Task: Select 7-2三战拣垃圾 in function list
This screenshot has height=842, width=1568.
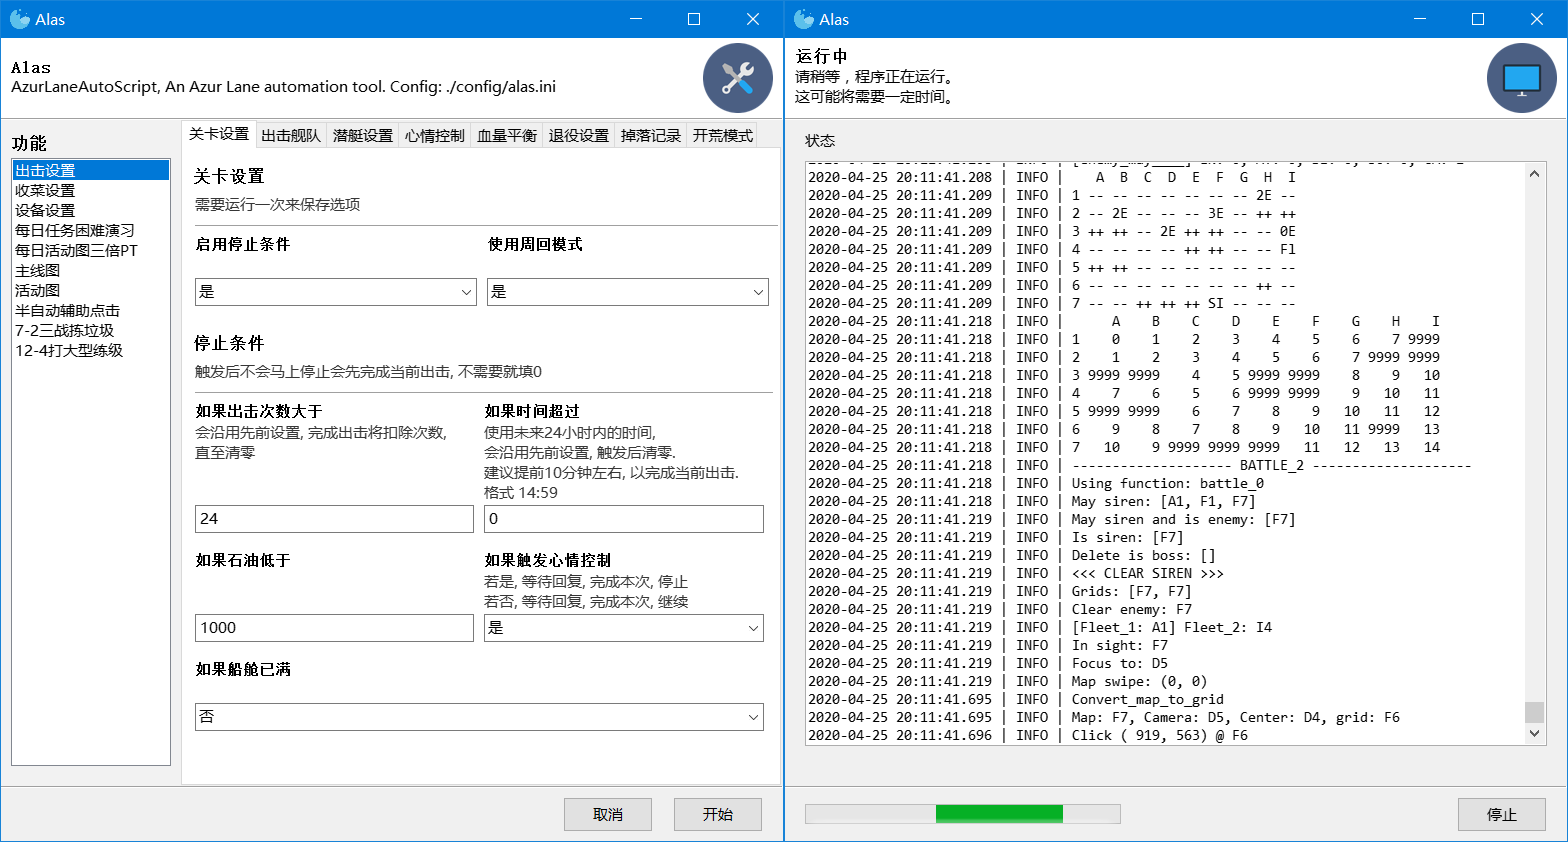Action: point(65,330)
